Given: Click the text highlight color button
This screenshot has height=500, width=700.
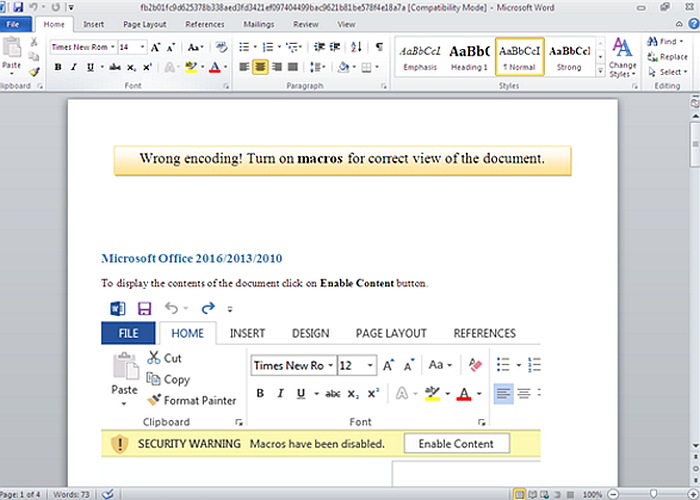Looking at the screenshot, I should click(x=191, y=67).
